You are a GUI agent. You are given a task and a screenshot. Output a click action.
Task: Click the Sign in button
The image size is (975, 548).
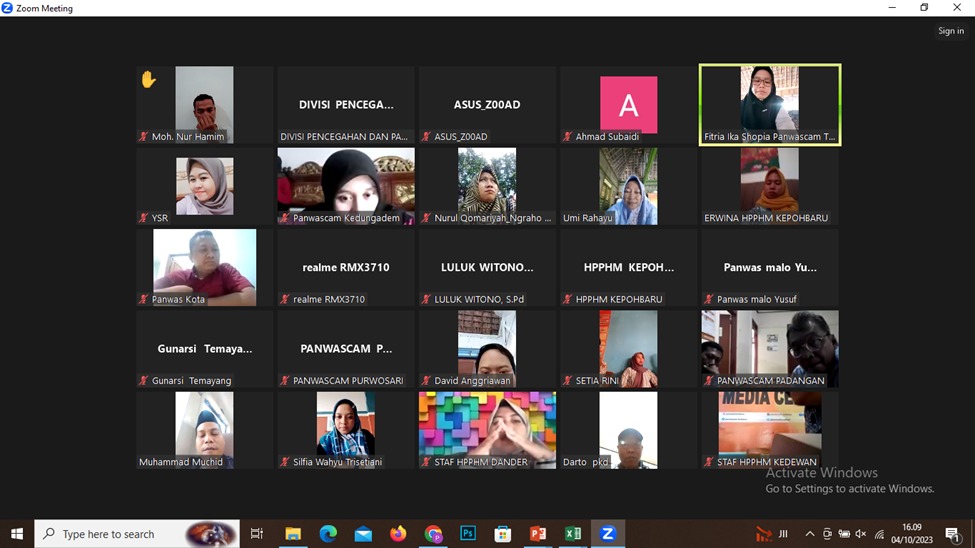(x=950, y=31)
